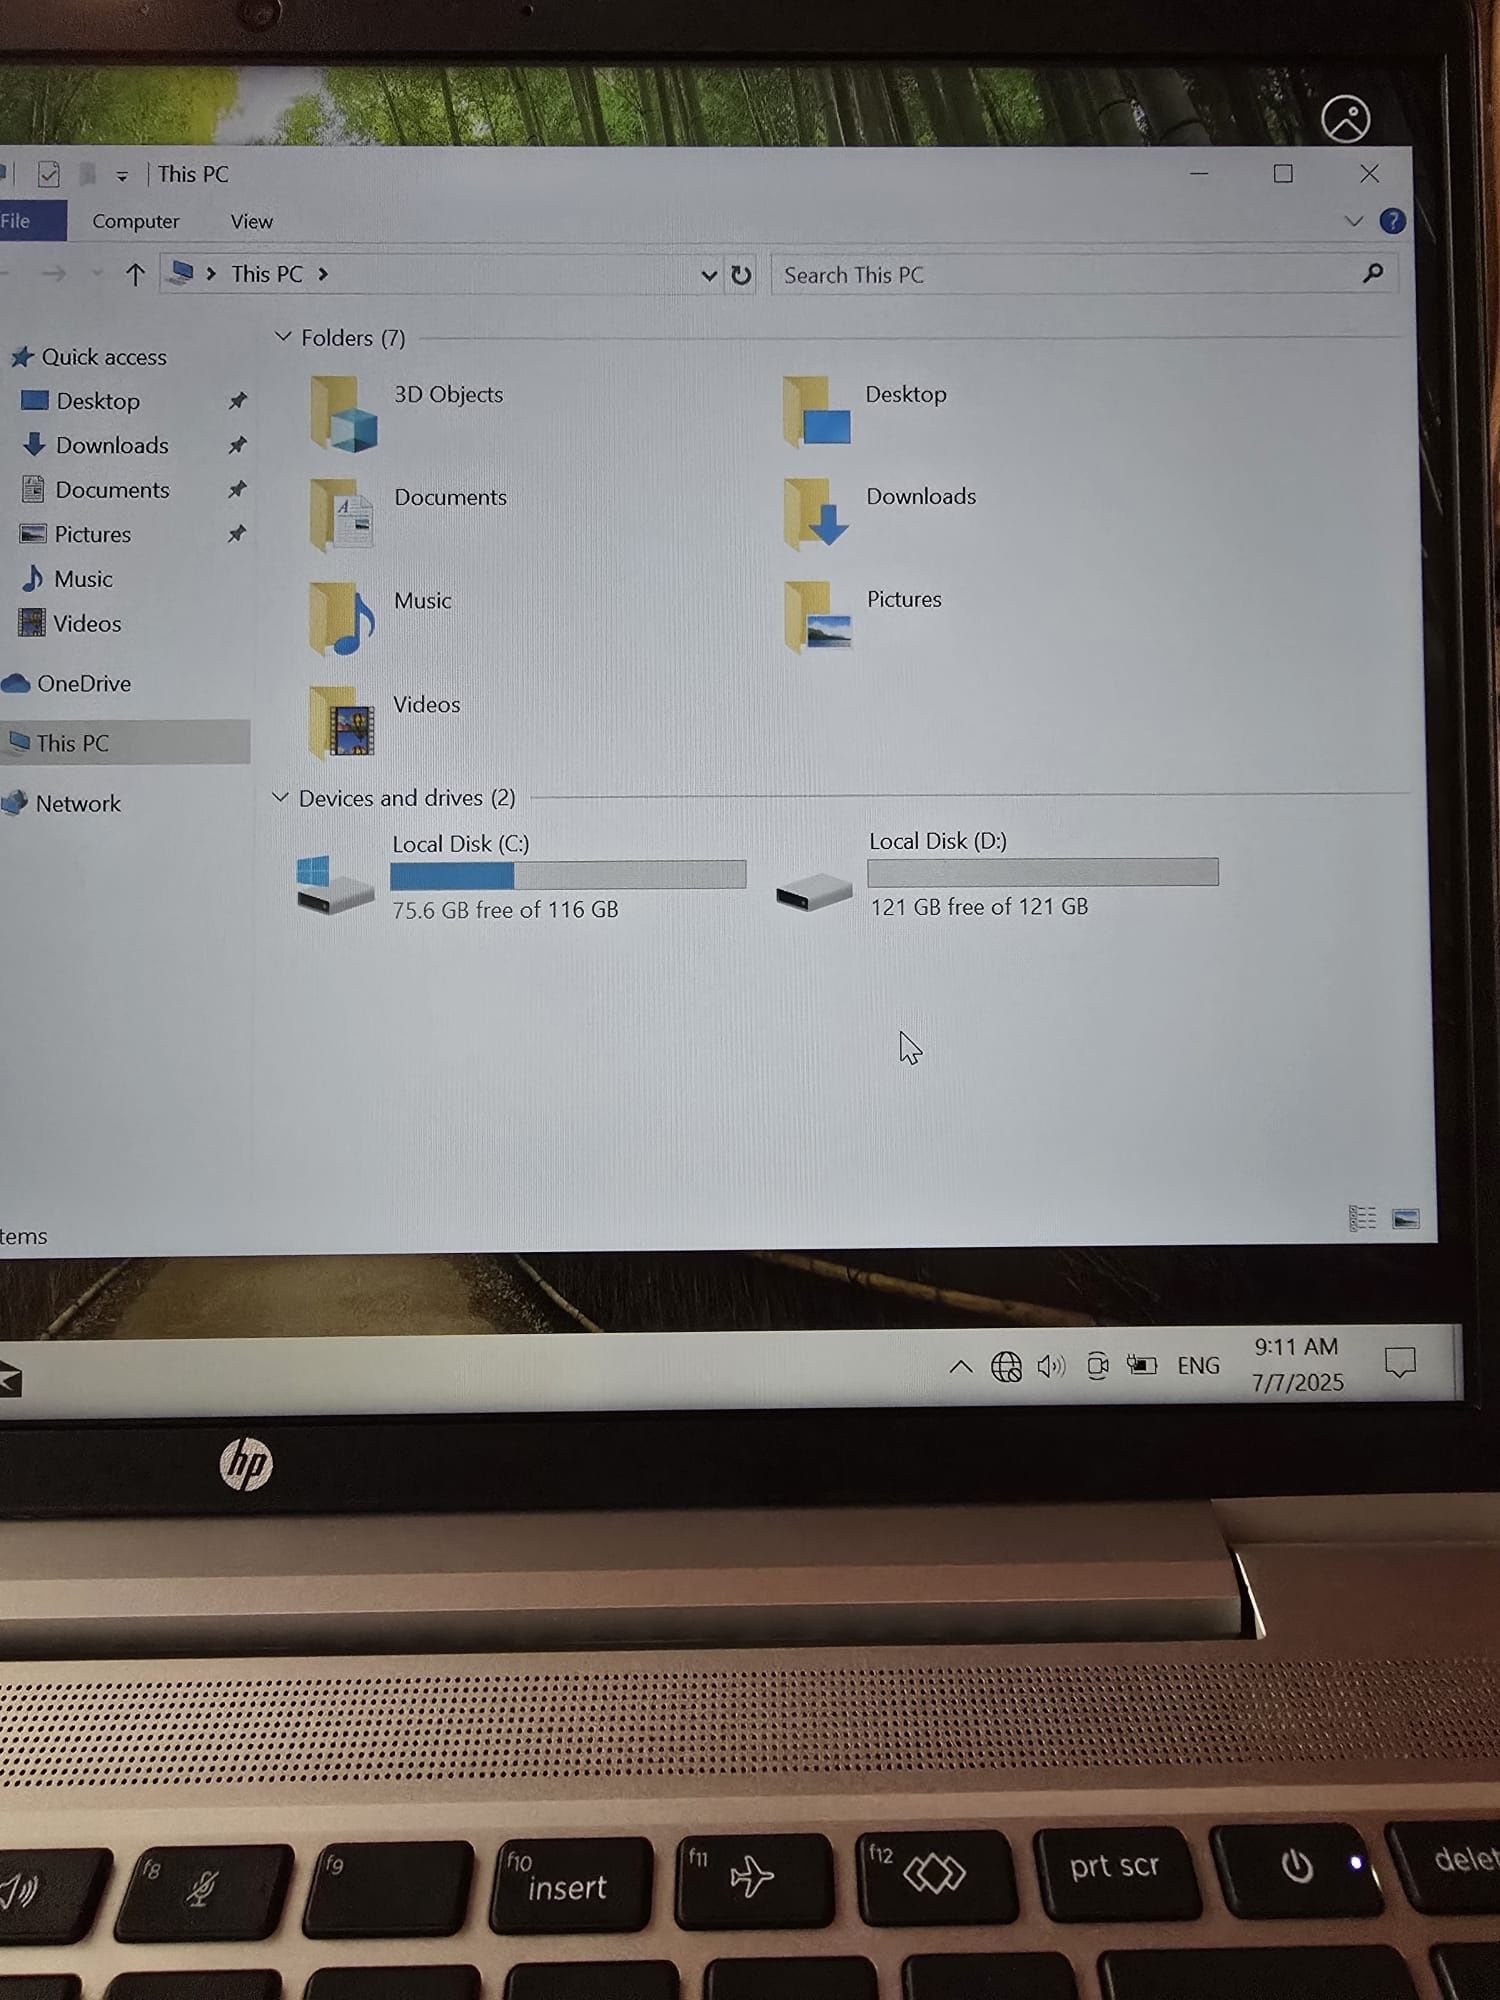
Task: Switch to large icons view in status bar
Action: click(1406, 1218)
